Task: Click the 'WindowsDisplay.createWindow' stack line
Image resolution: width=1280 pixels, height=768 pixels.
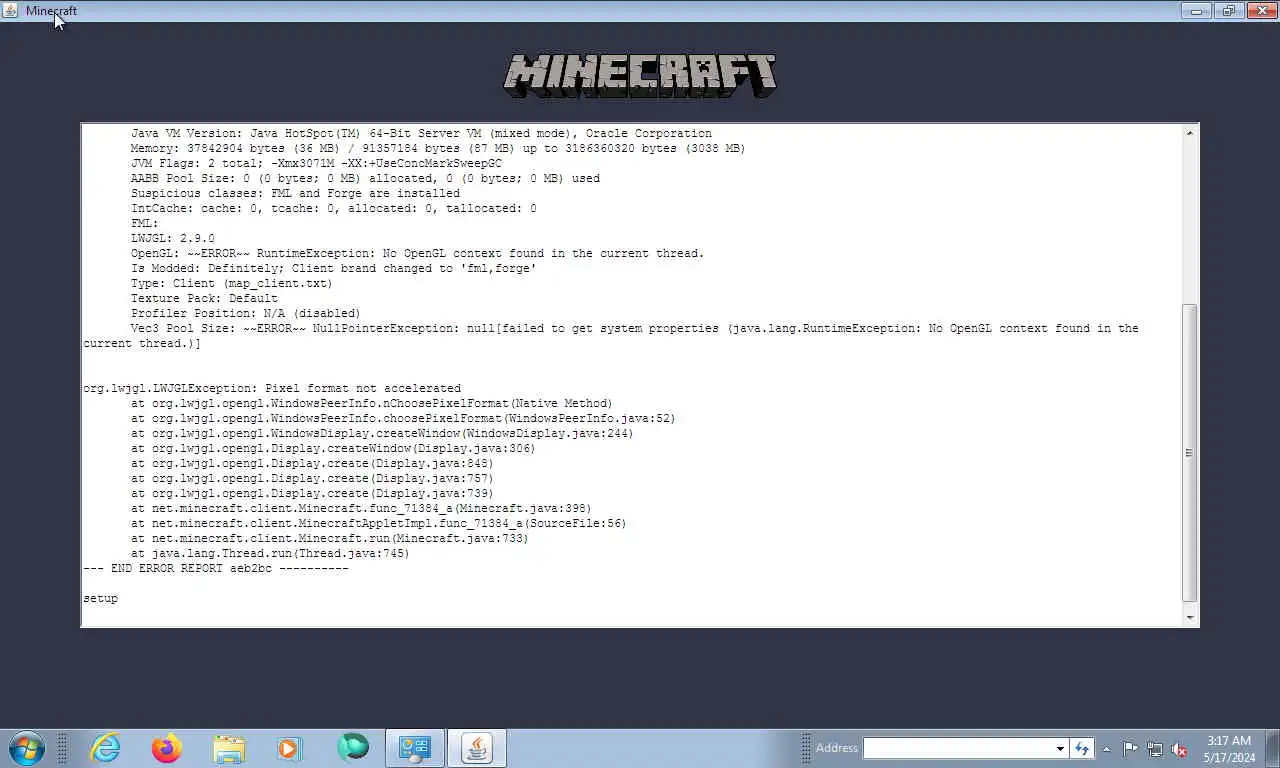Action: pyautogui.click(x=382, y=433)
